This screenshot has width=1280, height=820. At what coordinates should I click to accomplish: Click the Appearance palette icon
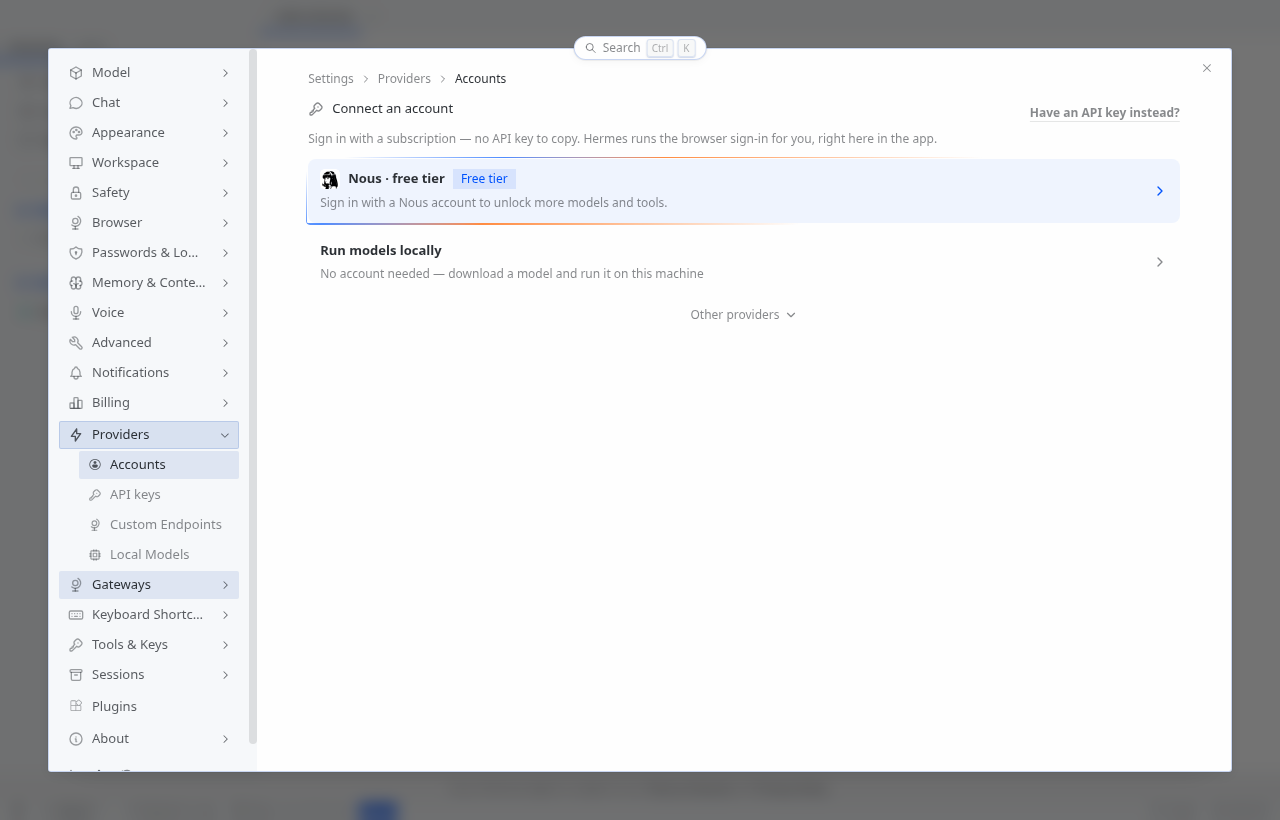76,133
